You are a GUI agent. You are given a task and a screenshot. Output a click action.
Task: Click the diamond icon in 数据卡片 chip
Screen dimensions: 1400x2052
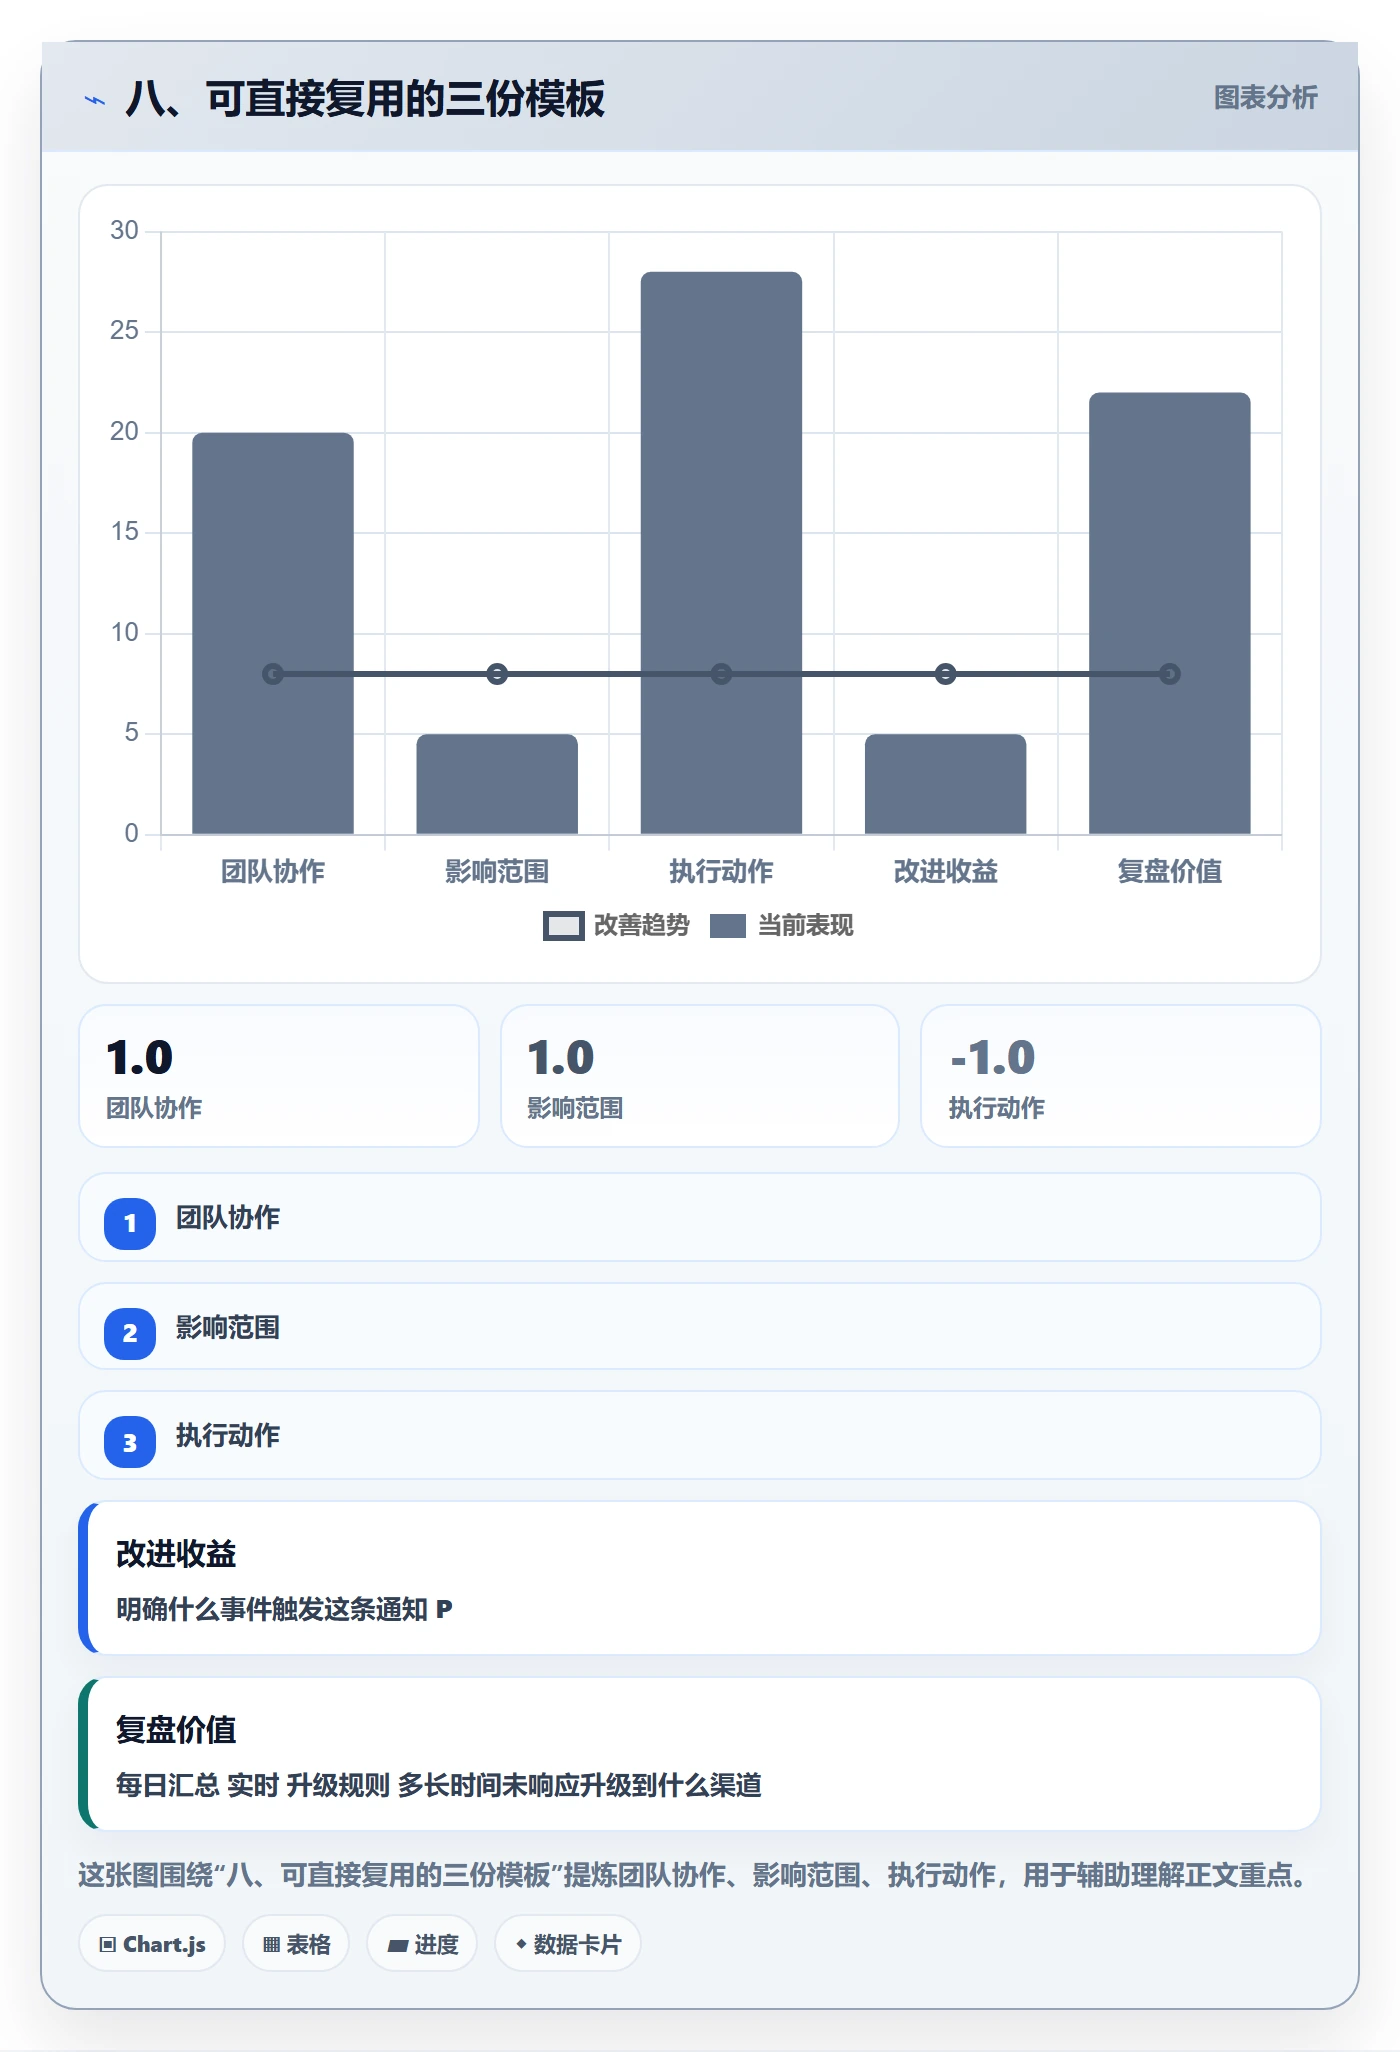(x=521, y=1944)
